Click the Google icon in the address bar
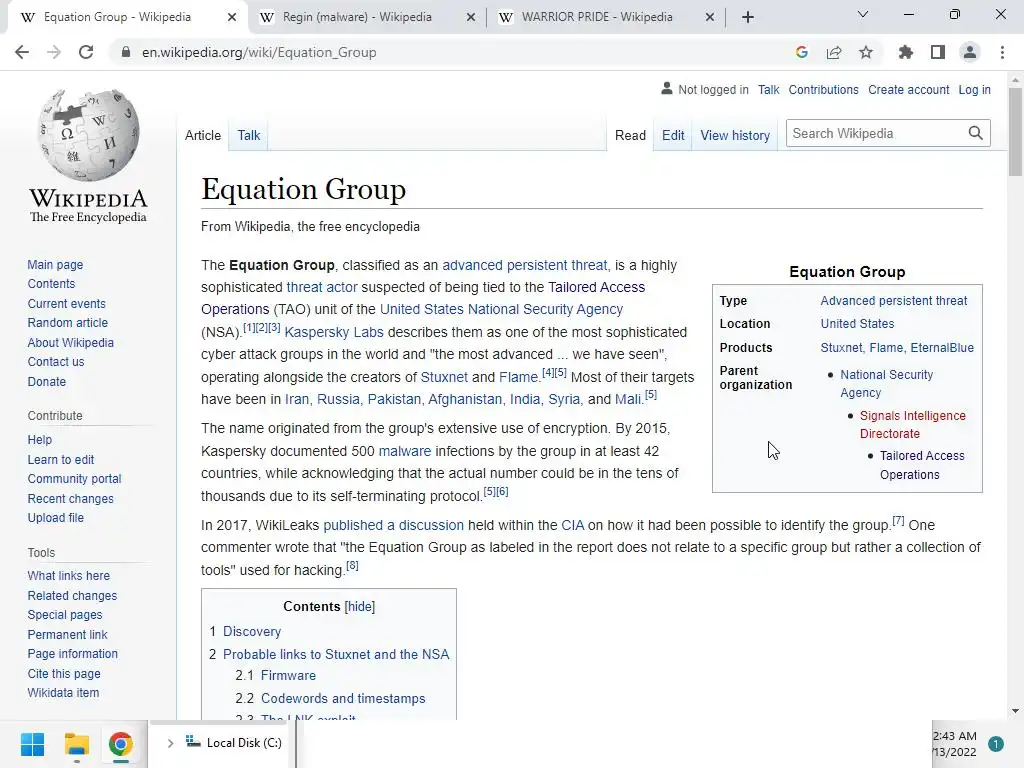The width and height of the screenshot is (1024, 768). coord(802,52)
